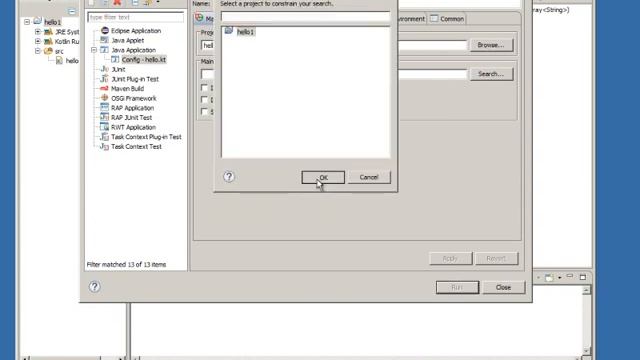Click the Revert button
The image size is (640, 360).
[x=497, y=258]
